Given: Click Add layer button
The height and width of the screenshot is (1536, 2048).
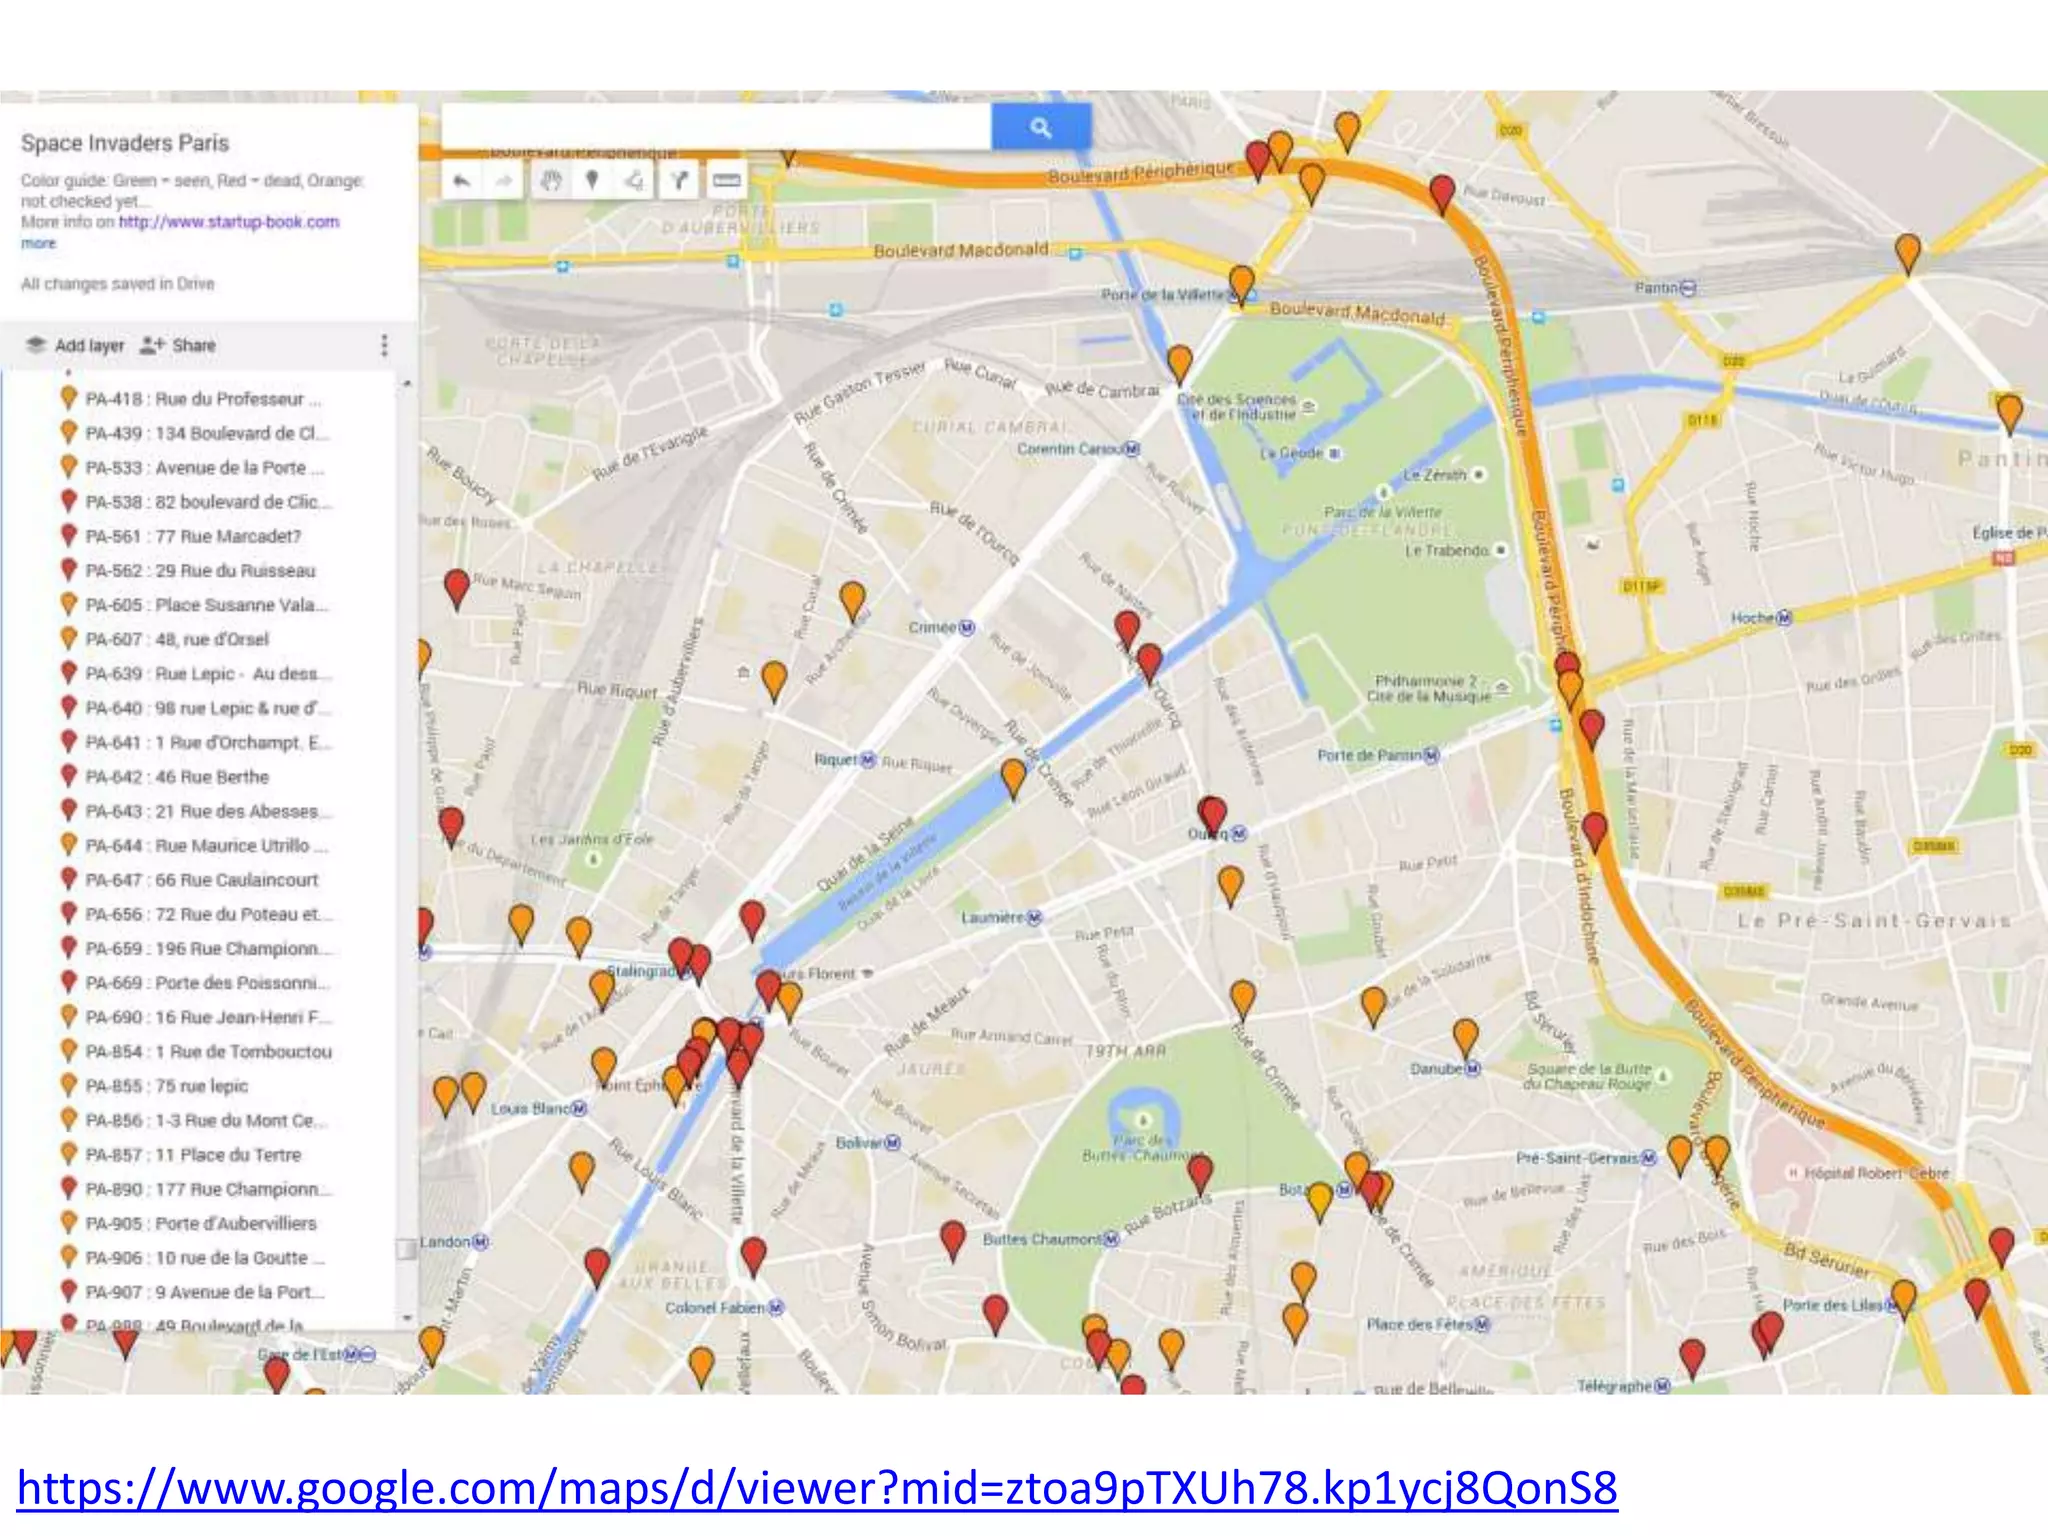Looking at the screenshot, I should 76,345.
